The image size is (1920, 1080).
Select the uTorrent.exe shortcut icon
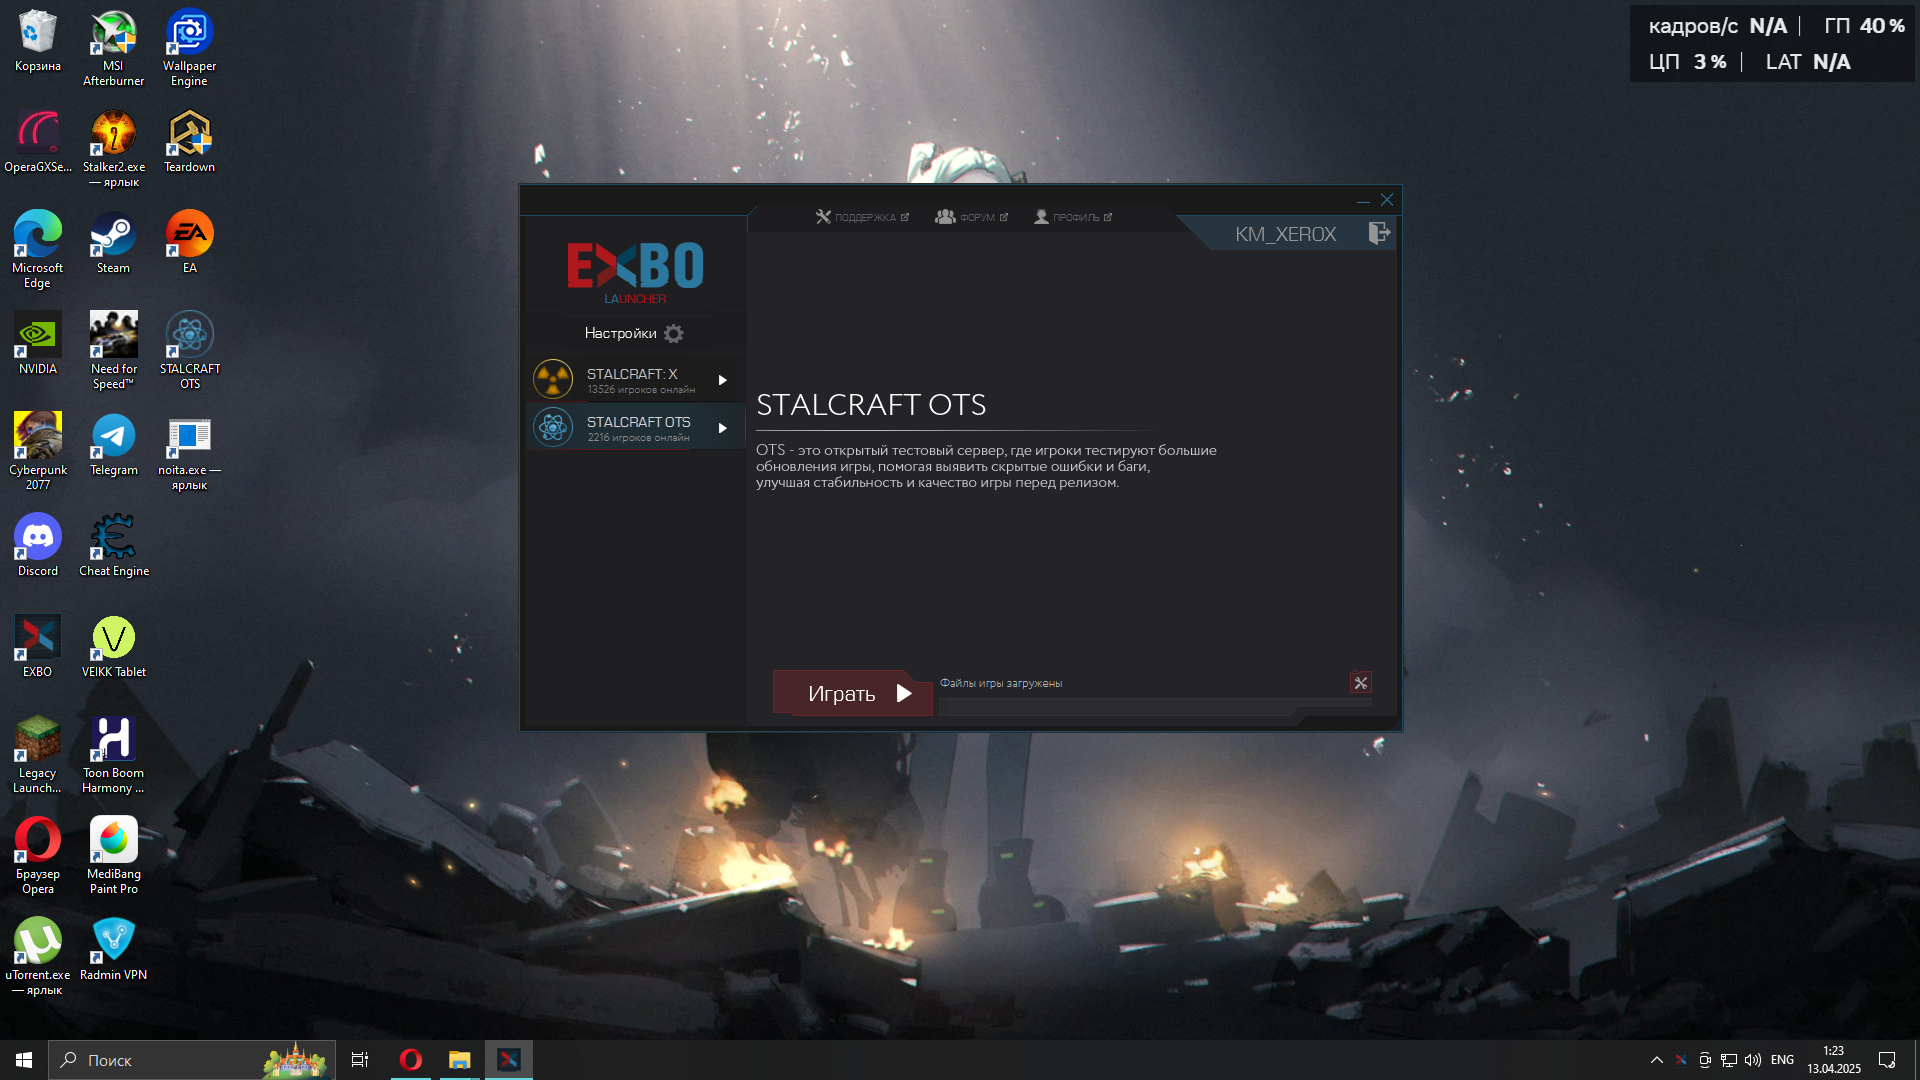pyautogui.click(x=38, y=957)
